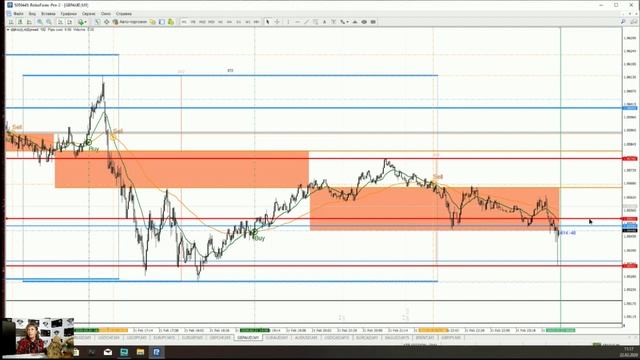Click green-yellow icon before M1 button
This screenshot has height=360, width=640.
pyautogui.click(x=171, y=22)
